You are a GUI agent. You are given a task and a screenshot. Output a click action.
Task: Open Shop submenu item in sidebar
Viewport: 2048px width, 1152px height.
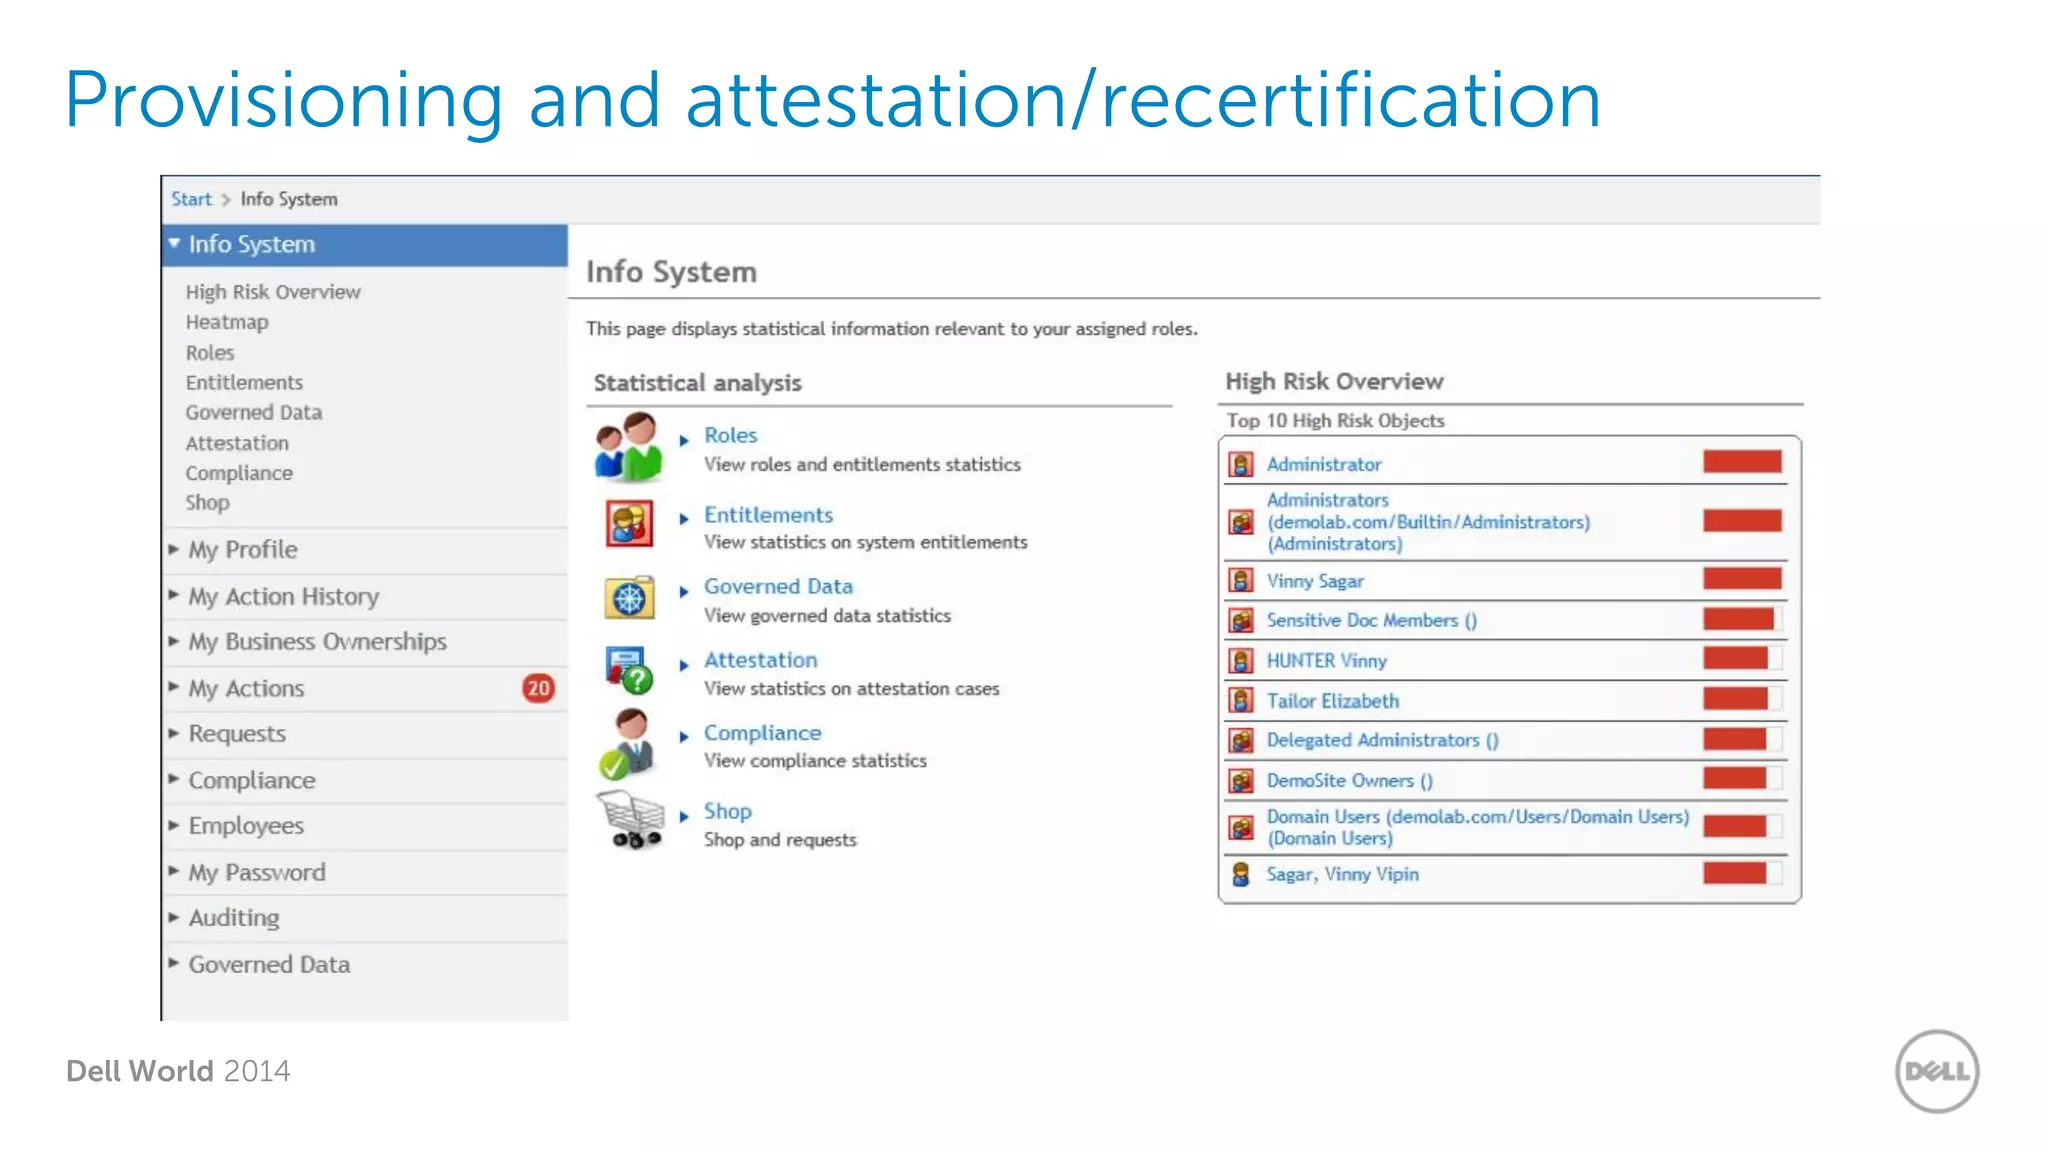pos(207,503)
